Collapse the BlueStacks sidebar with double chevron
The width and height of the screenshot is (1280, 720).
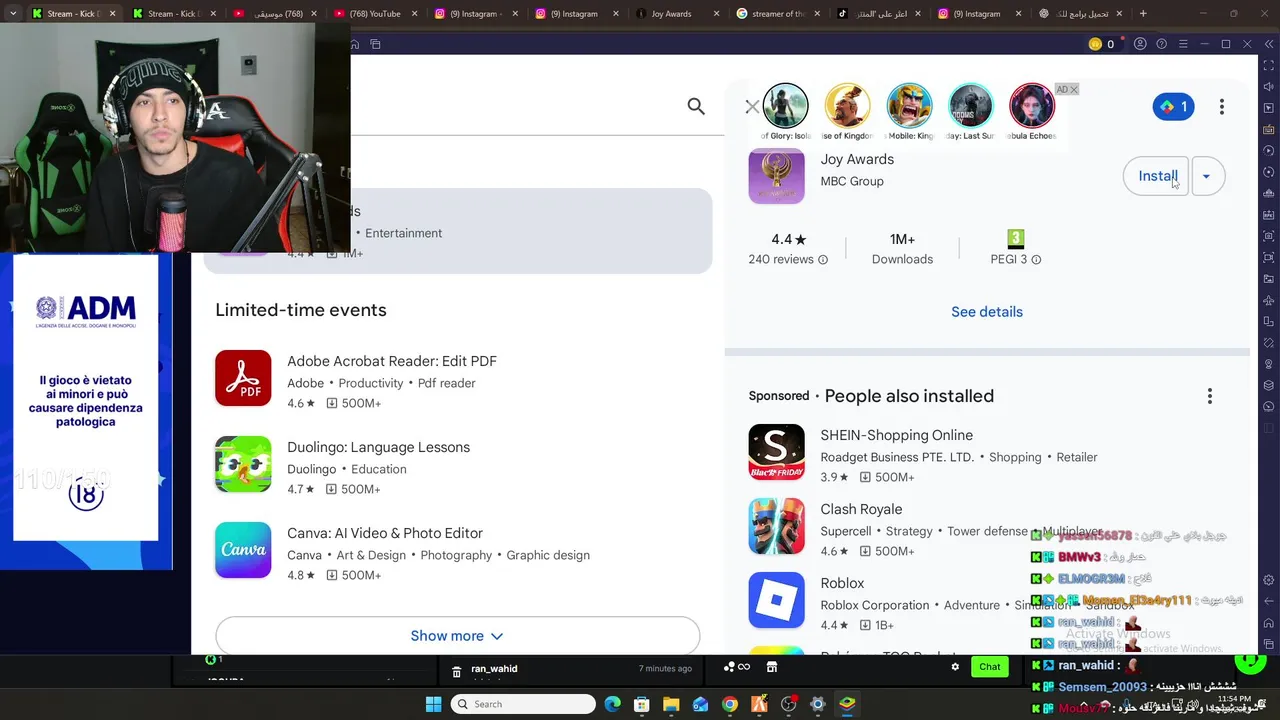point(1269,44)
